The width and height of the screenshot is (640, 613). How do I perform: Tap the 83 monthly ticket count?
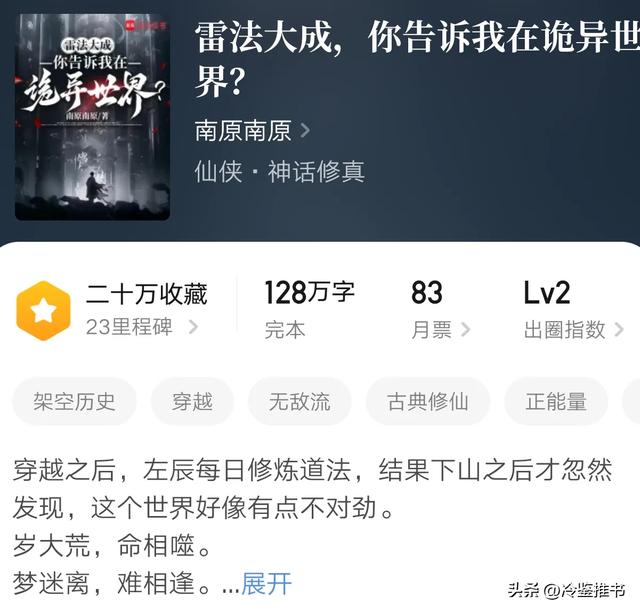[x=427, y=293]
